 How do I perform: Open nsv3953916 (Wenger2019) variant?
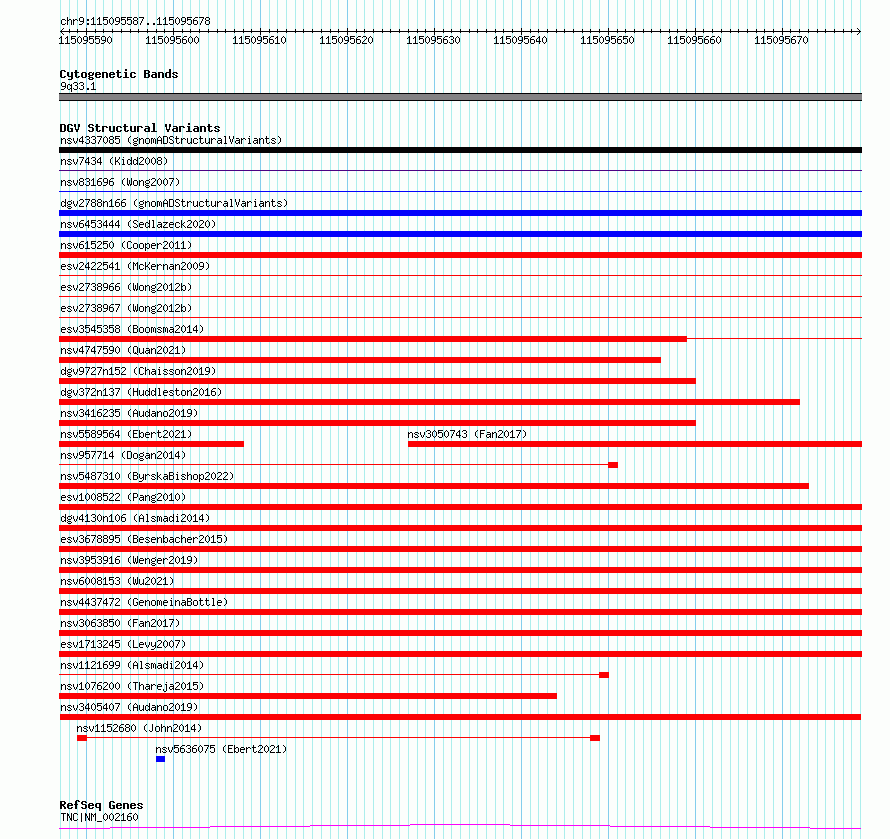129,560
